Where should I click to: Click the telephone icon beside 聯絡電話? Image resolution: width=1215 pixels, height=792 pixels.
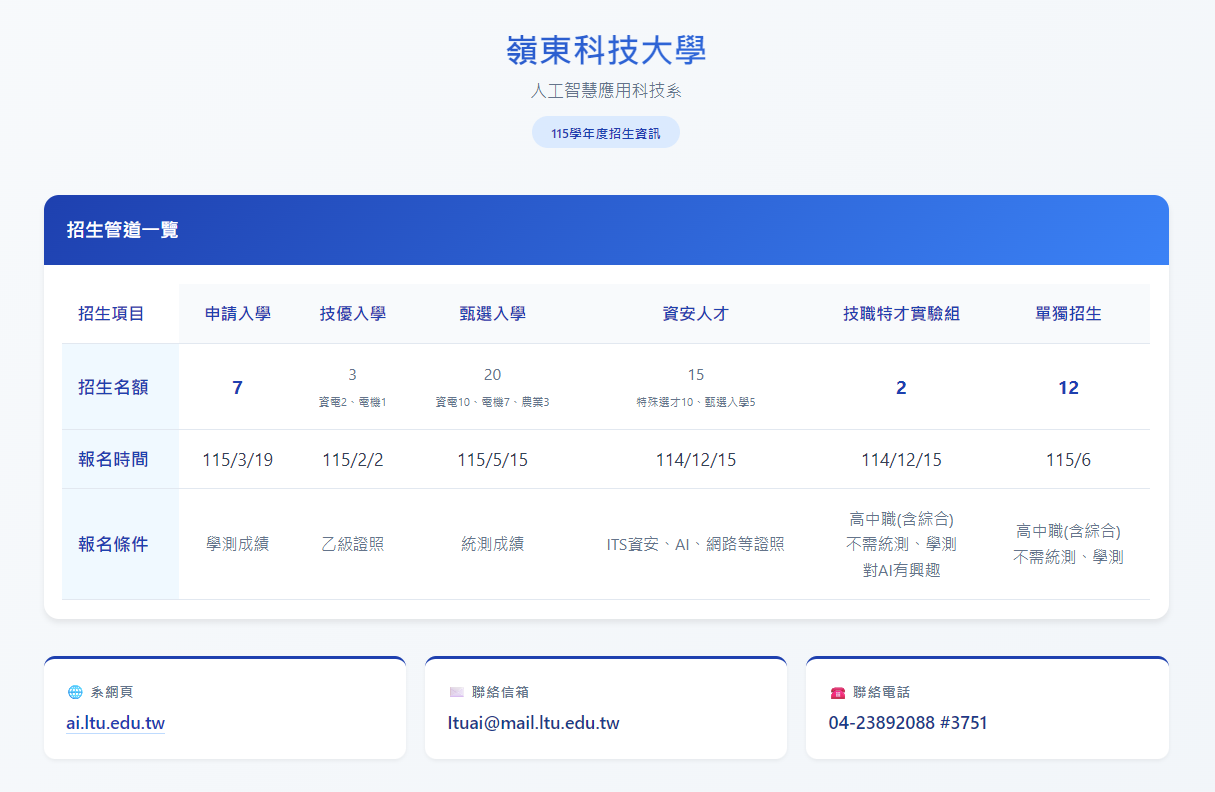(836, 691)
